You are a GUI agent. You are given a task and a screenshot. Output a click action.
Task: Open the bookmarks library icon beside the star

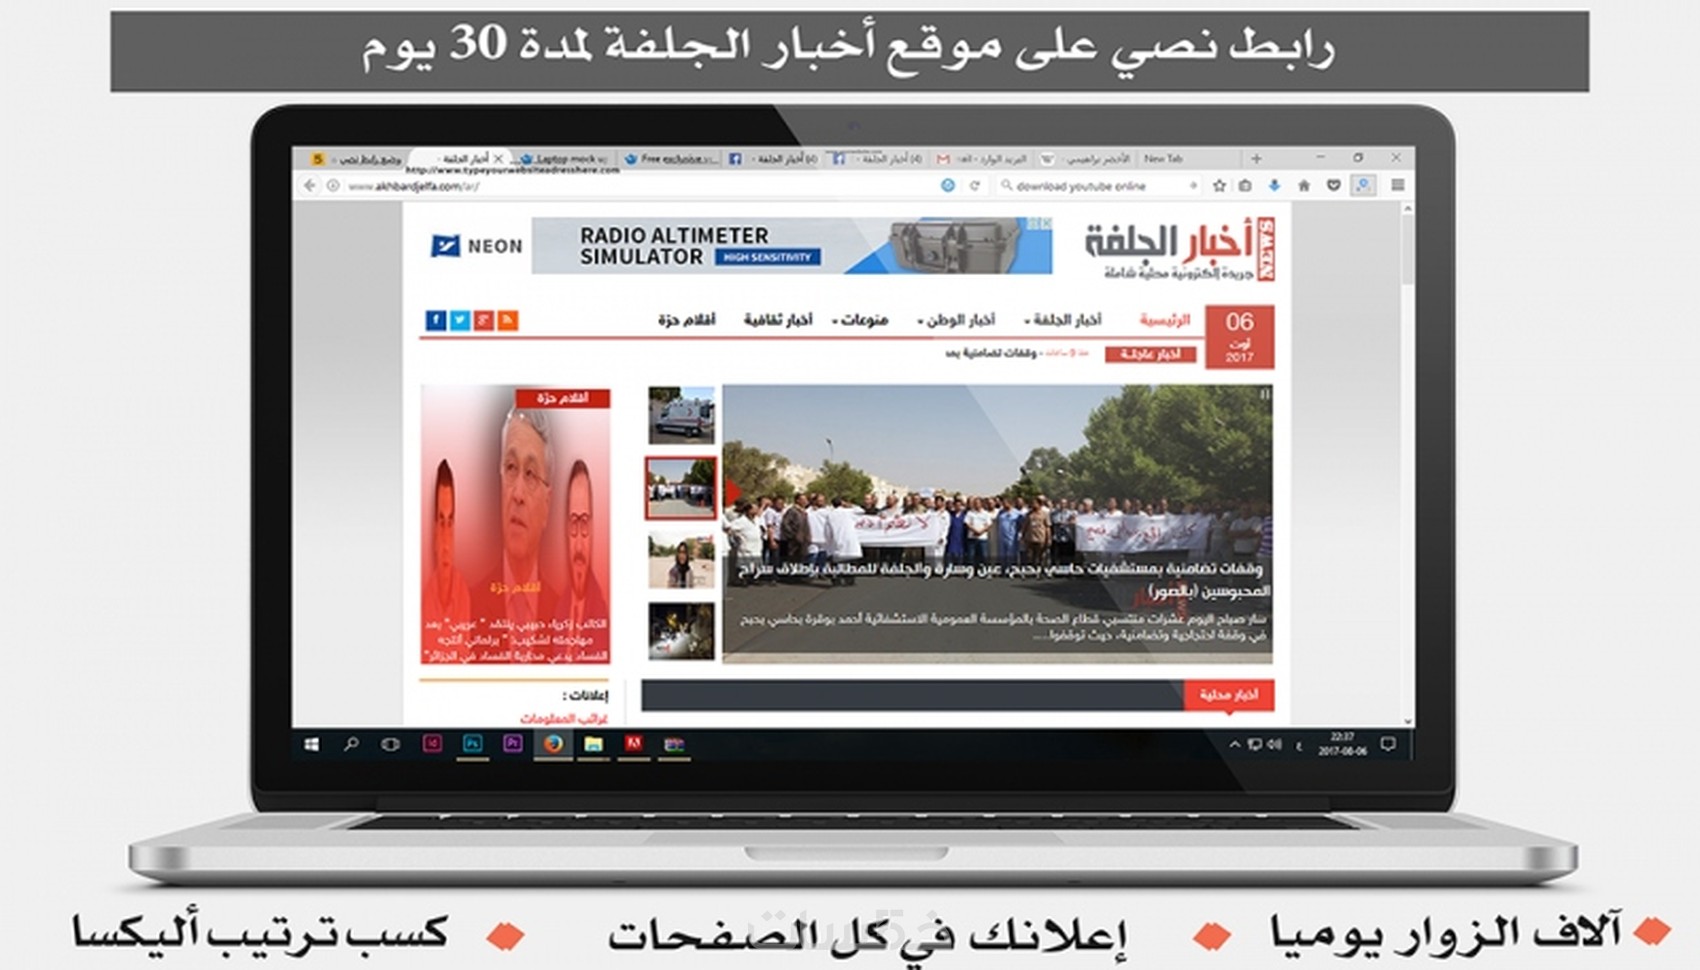pos(1245,186)
